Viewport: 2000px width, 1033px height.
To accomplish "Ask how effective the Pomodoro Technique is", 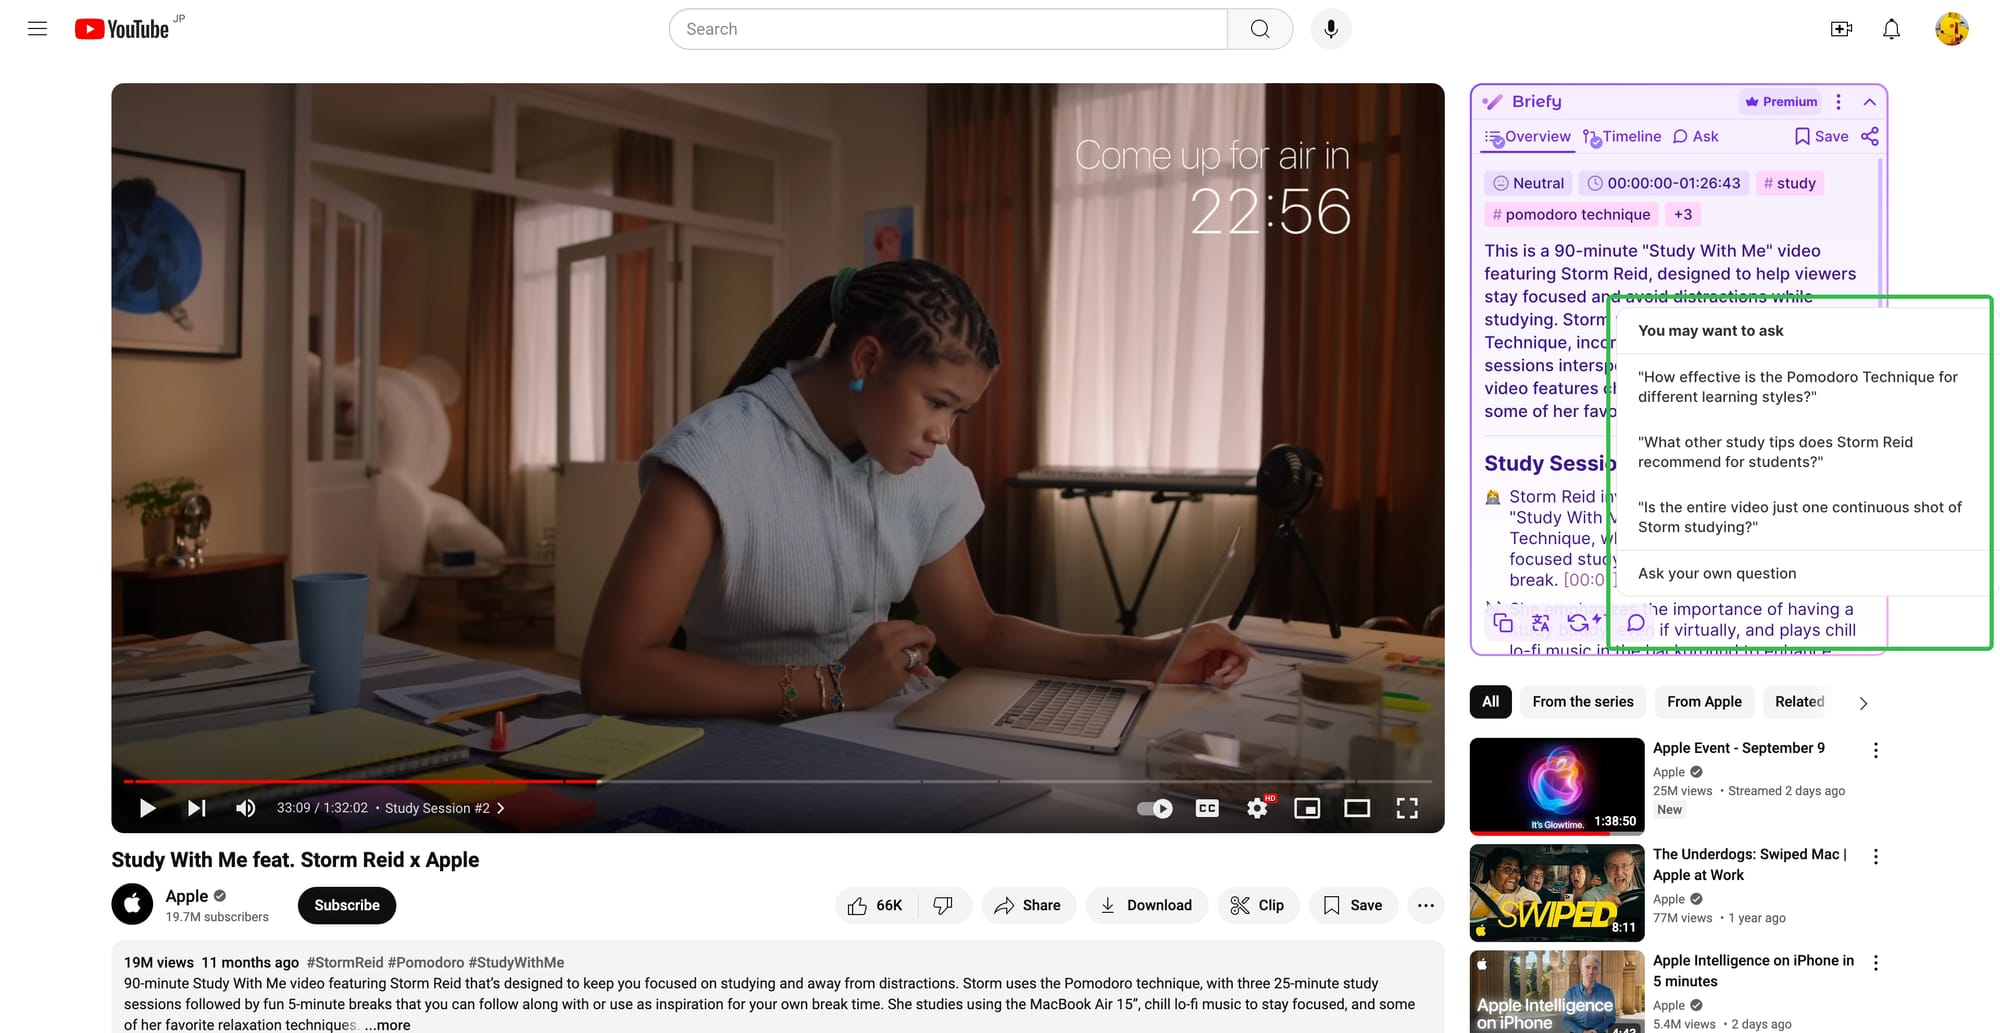I will 1798,387.
